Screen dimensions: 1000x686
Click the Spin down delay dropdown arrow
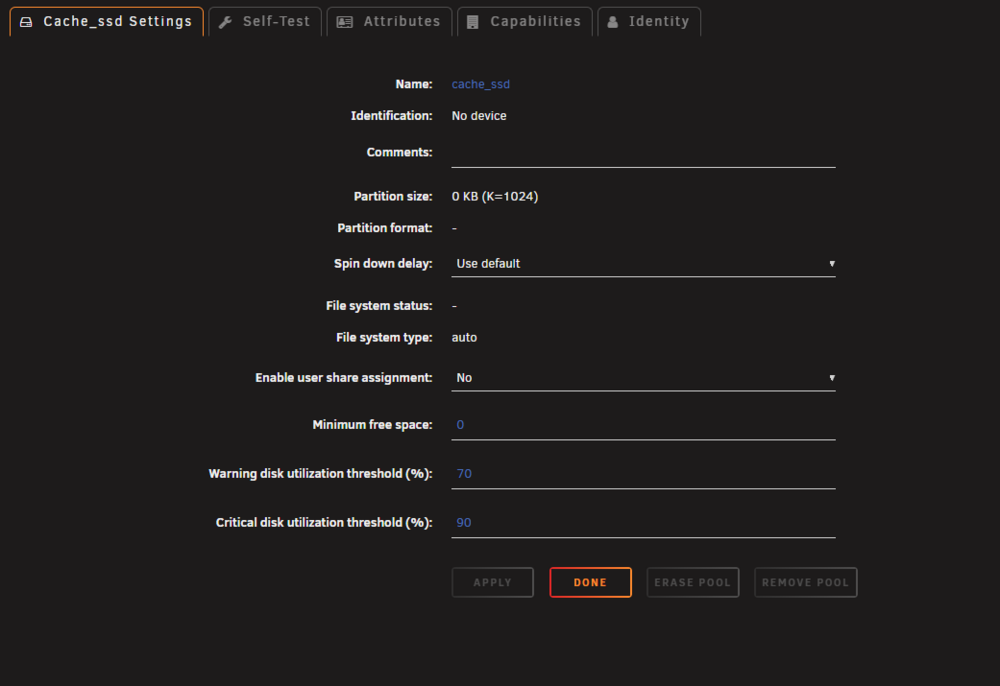click(832, 264)
